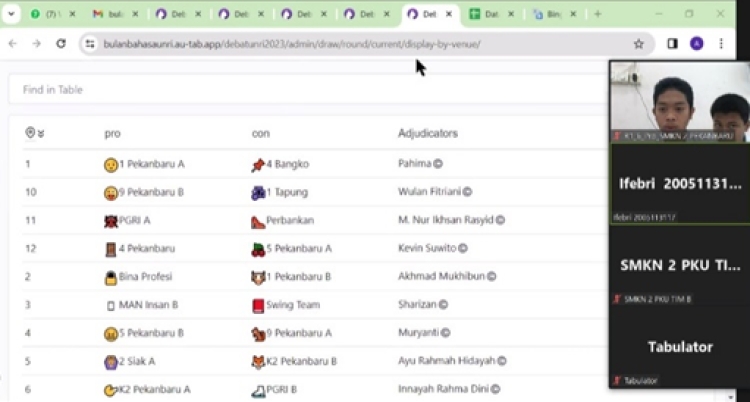Click the Chrome profile avatar icon

coord(697,44)
